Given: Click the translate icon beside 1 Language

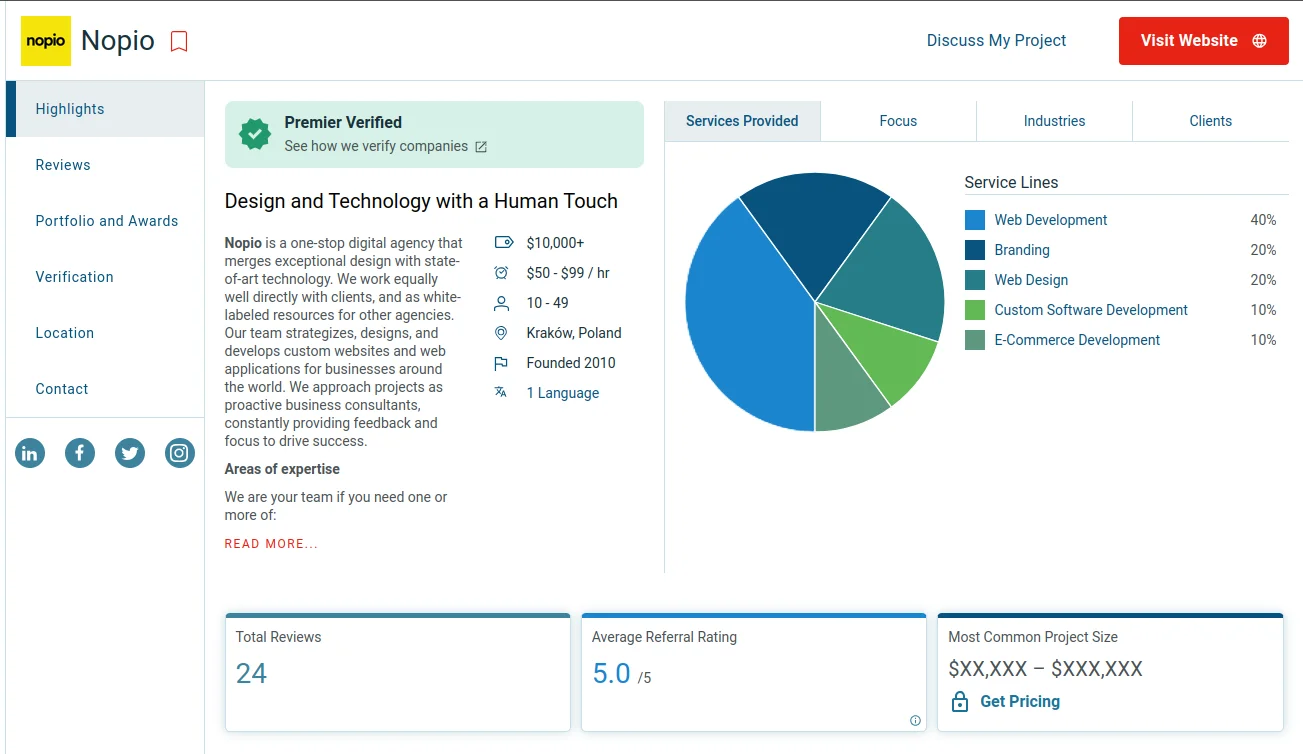Looking at the screenshot, I should (501, 392).
